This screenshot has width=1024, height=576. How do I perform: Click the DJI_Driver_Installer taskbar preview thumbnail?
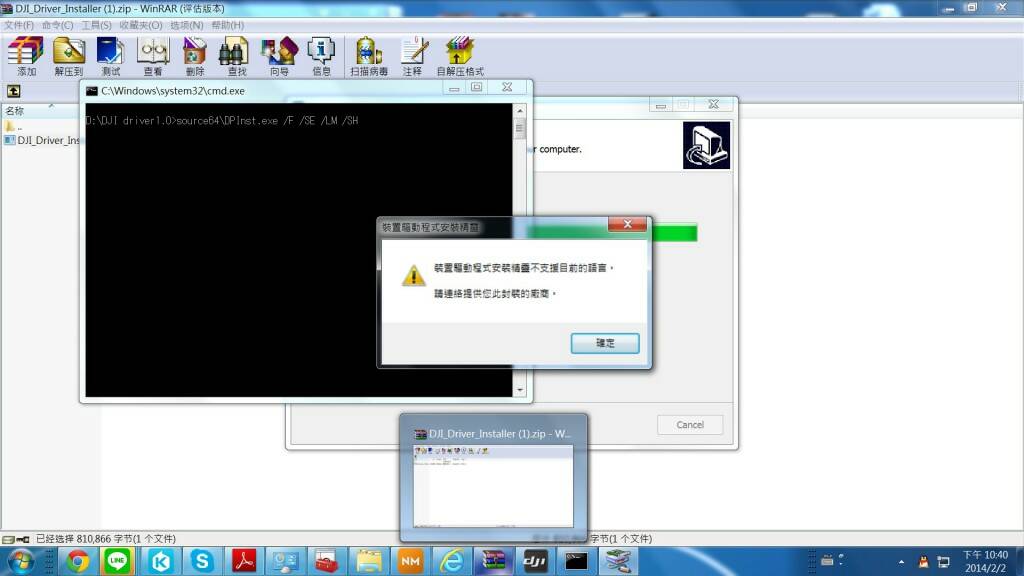click(x=494, y=486)
